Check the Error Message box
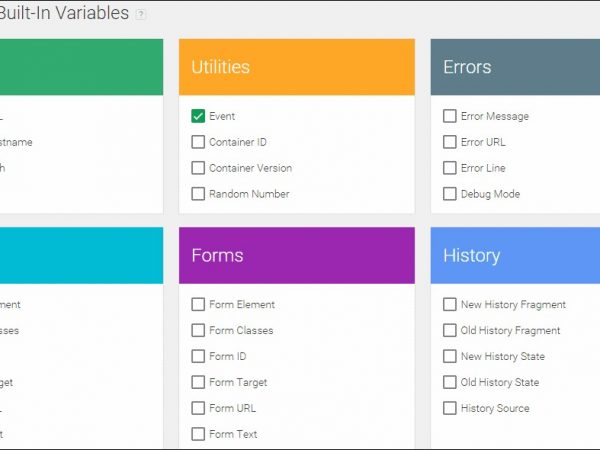Screen dimensions: 600x450 pyautogui.click(x=450, y=116)
